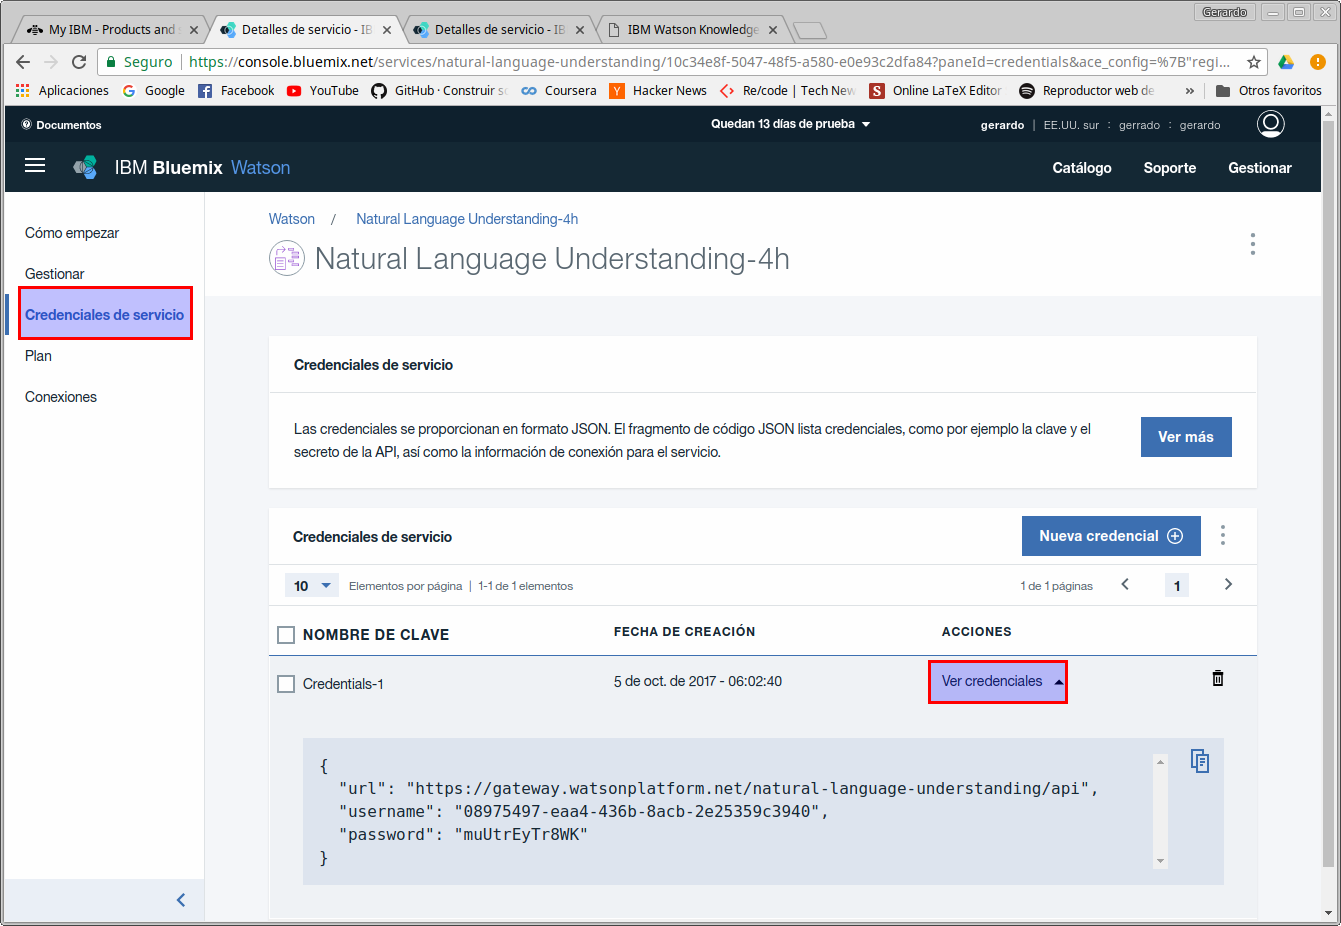Open the user profile avatar

(1270, 124)
